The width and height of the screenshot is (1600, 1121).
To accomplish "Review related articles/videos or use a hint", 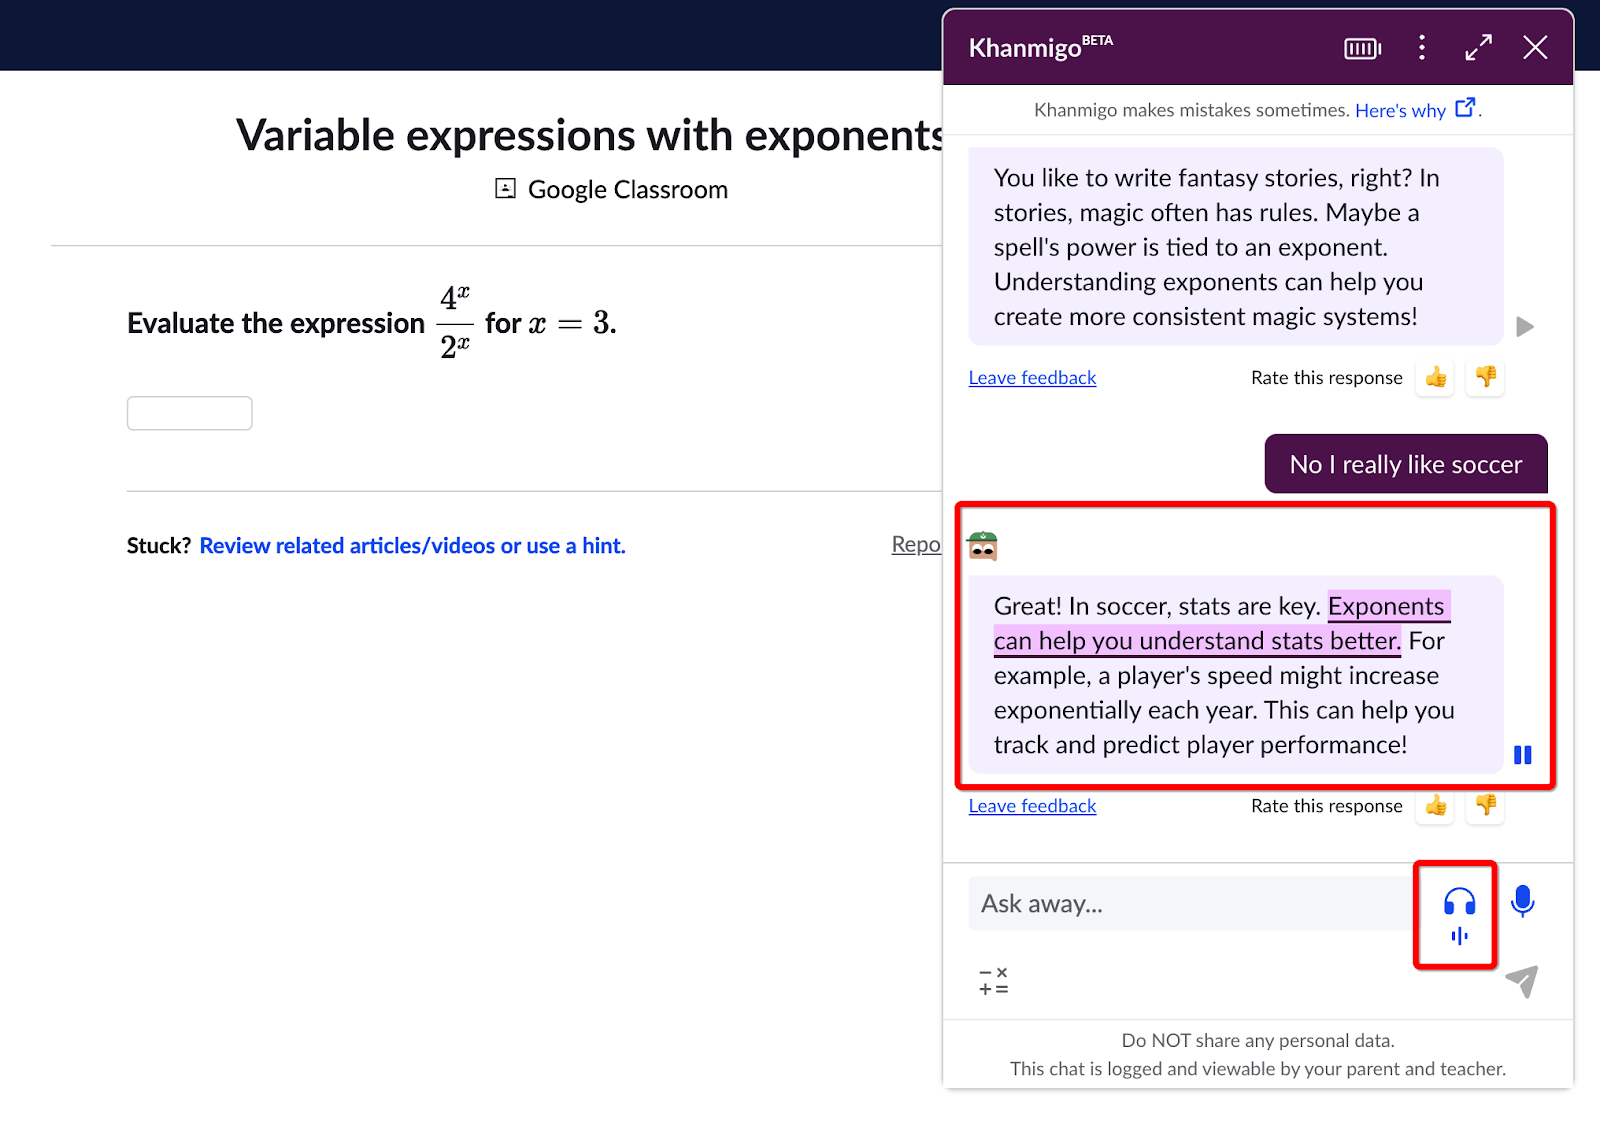I will [x=412, y=545].
